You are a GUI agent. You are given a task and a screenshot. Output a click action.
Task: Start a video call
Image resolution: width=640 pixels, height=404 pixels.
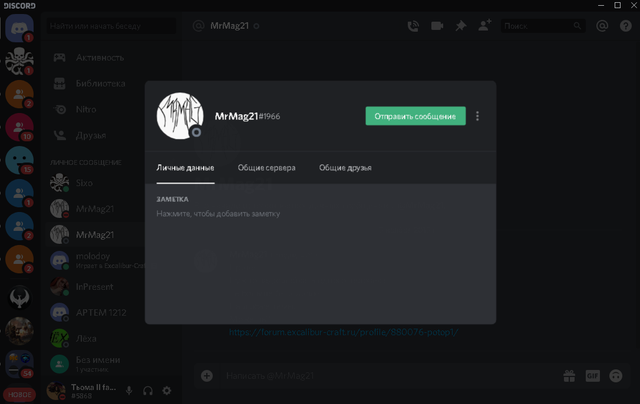point(437,26)
